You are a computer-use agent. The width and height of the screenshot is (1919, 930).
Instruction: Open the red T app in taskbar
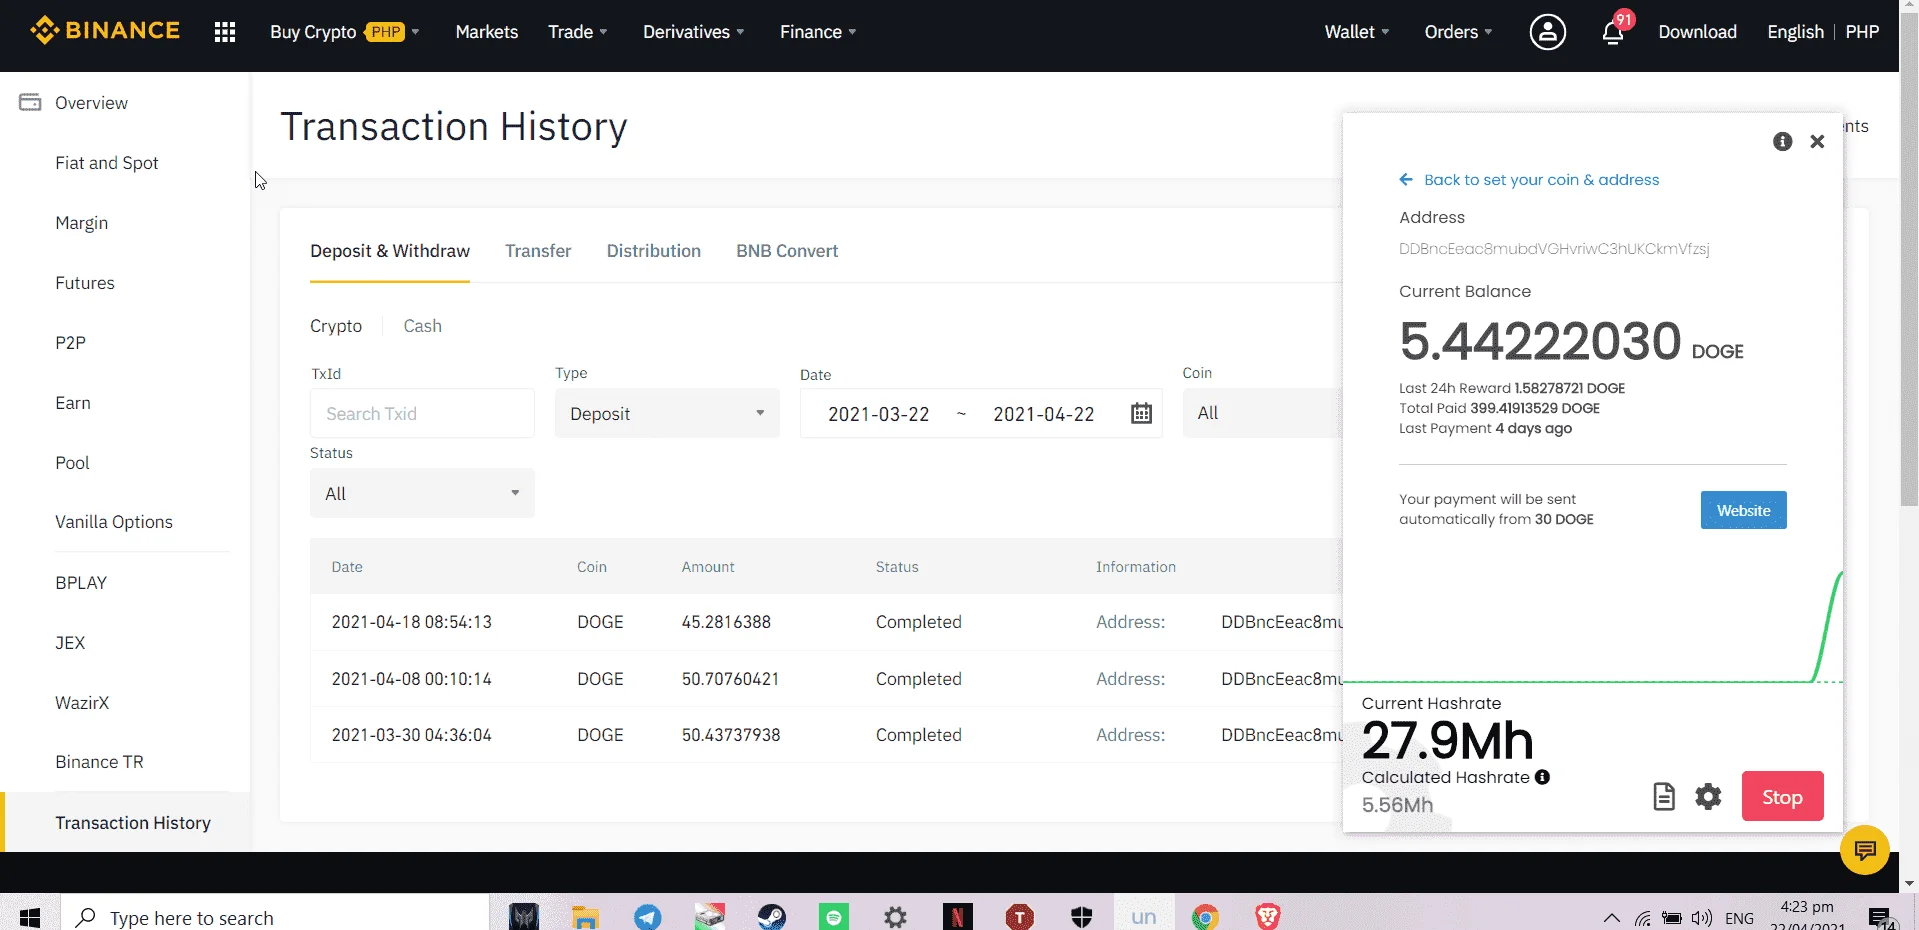pos(1019,916)
